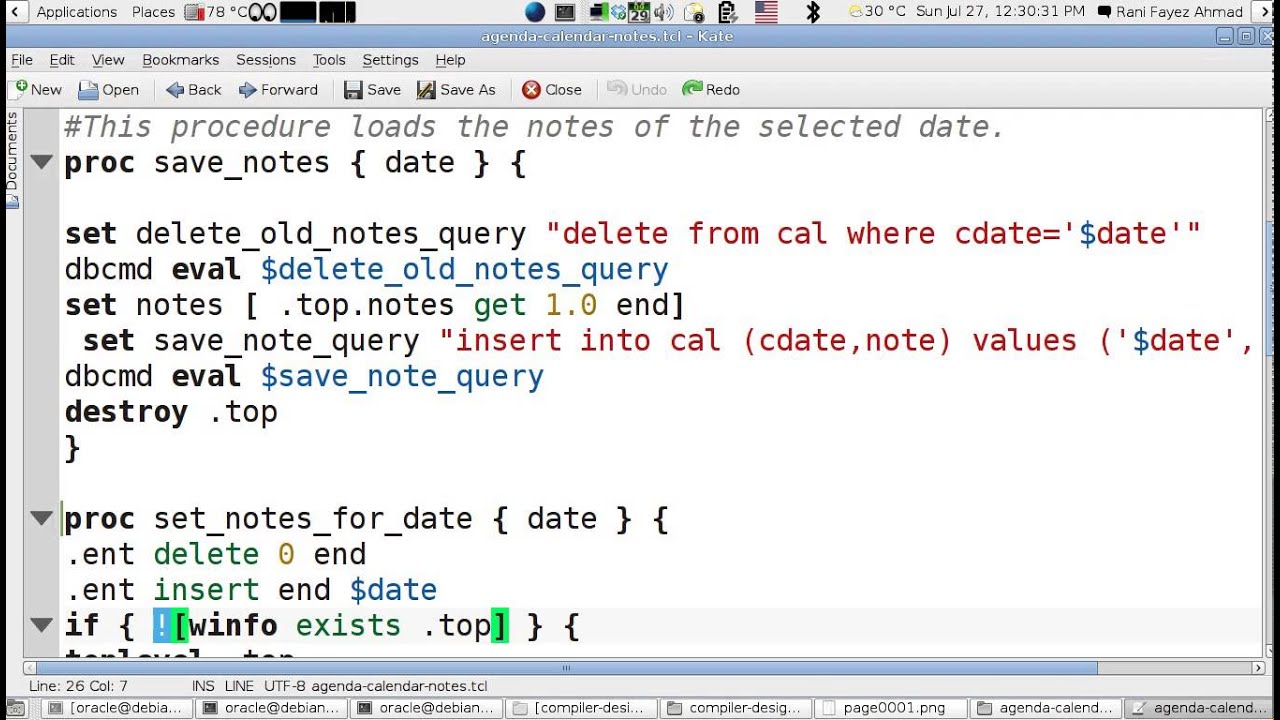The image size is (1280, 720).
Task: Switch to [compiler-desi... taskbar window
Action: tap(580, 708)
